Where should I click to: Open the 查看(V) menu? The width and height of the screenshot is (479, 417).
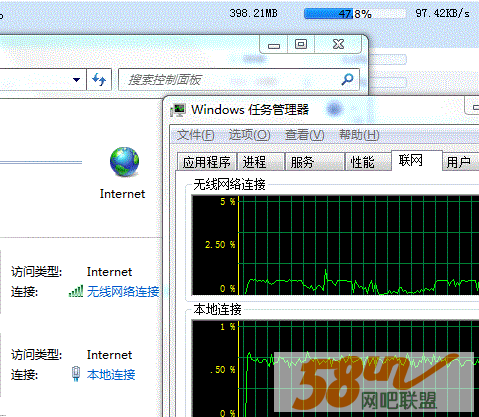point(305,135)
